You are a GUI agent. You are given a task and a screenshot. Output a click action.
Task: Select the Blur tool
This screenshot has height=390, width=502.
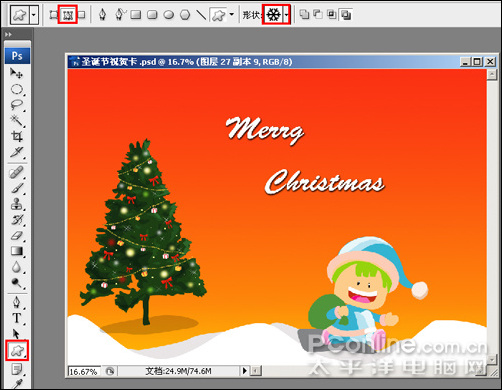click(x=17, y=267)
